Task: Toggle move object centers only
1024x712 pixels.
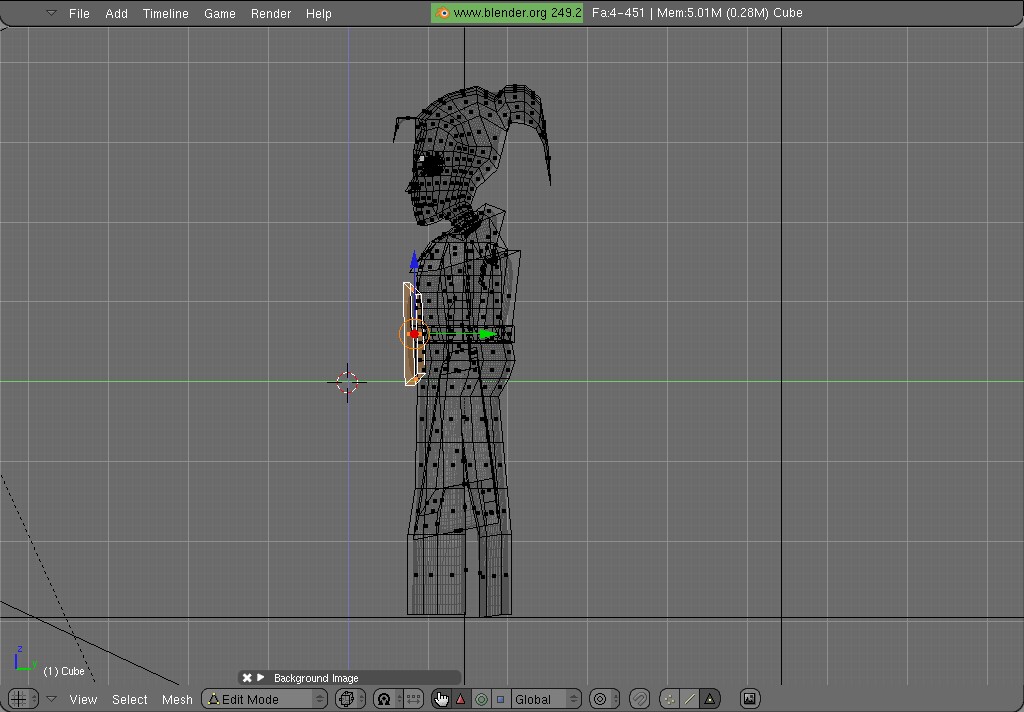Action: [x=413, y=699]
